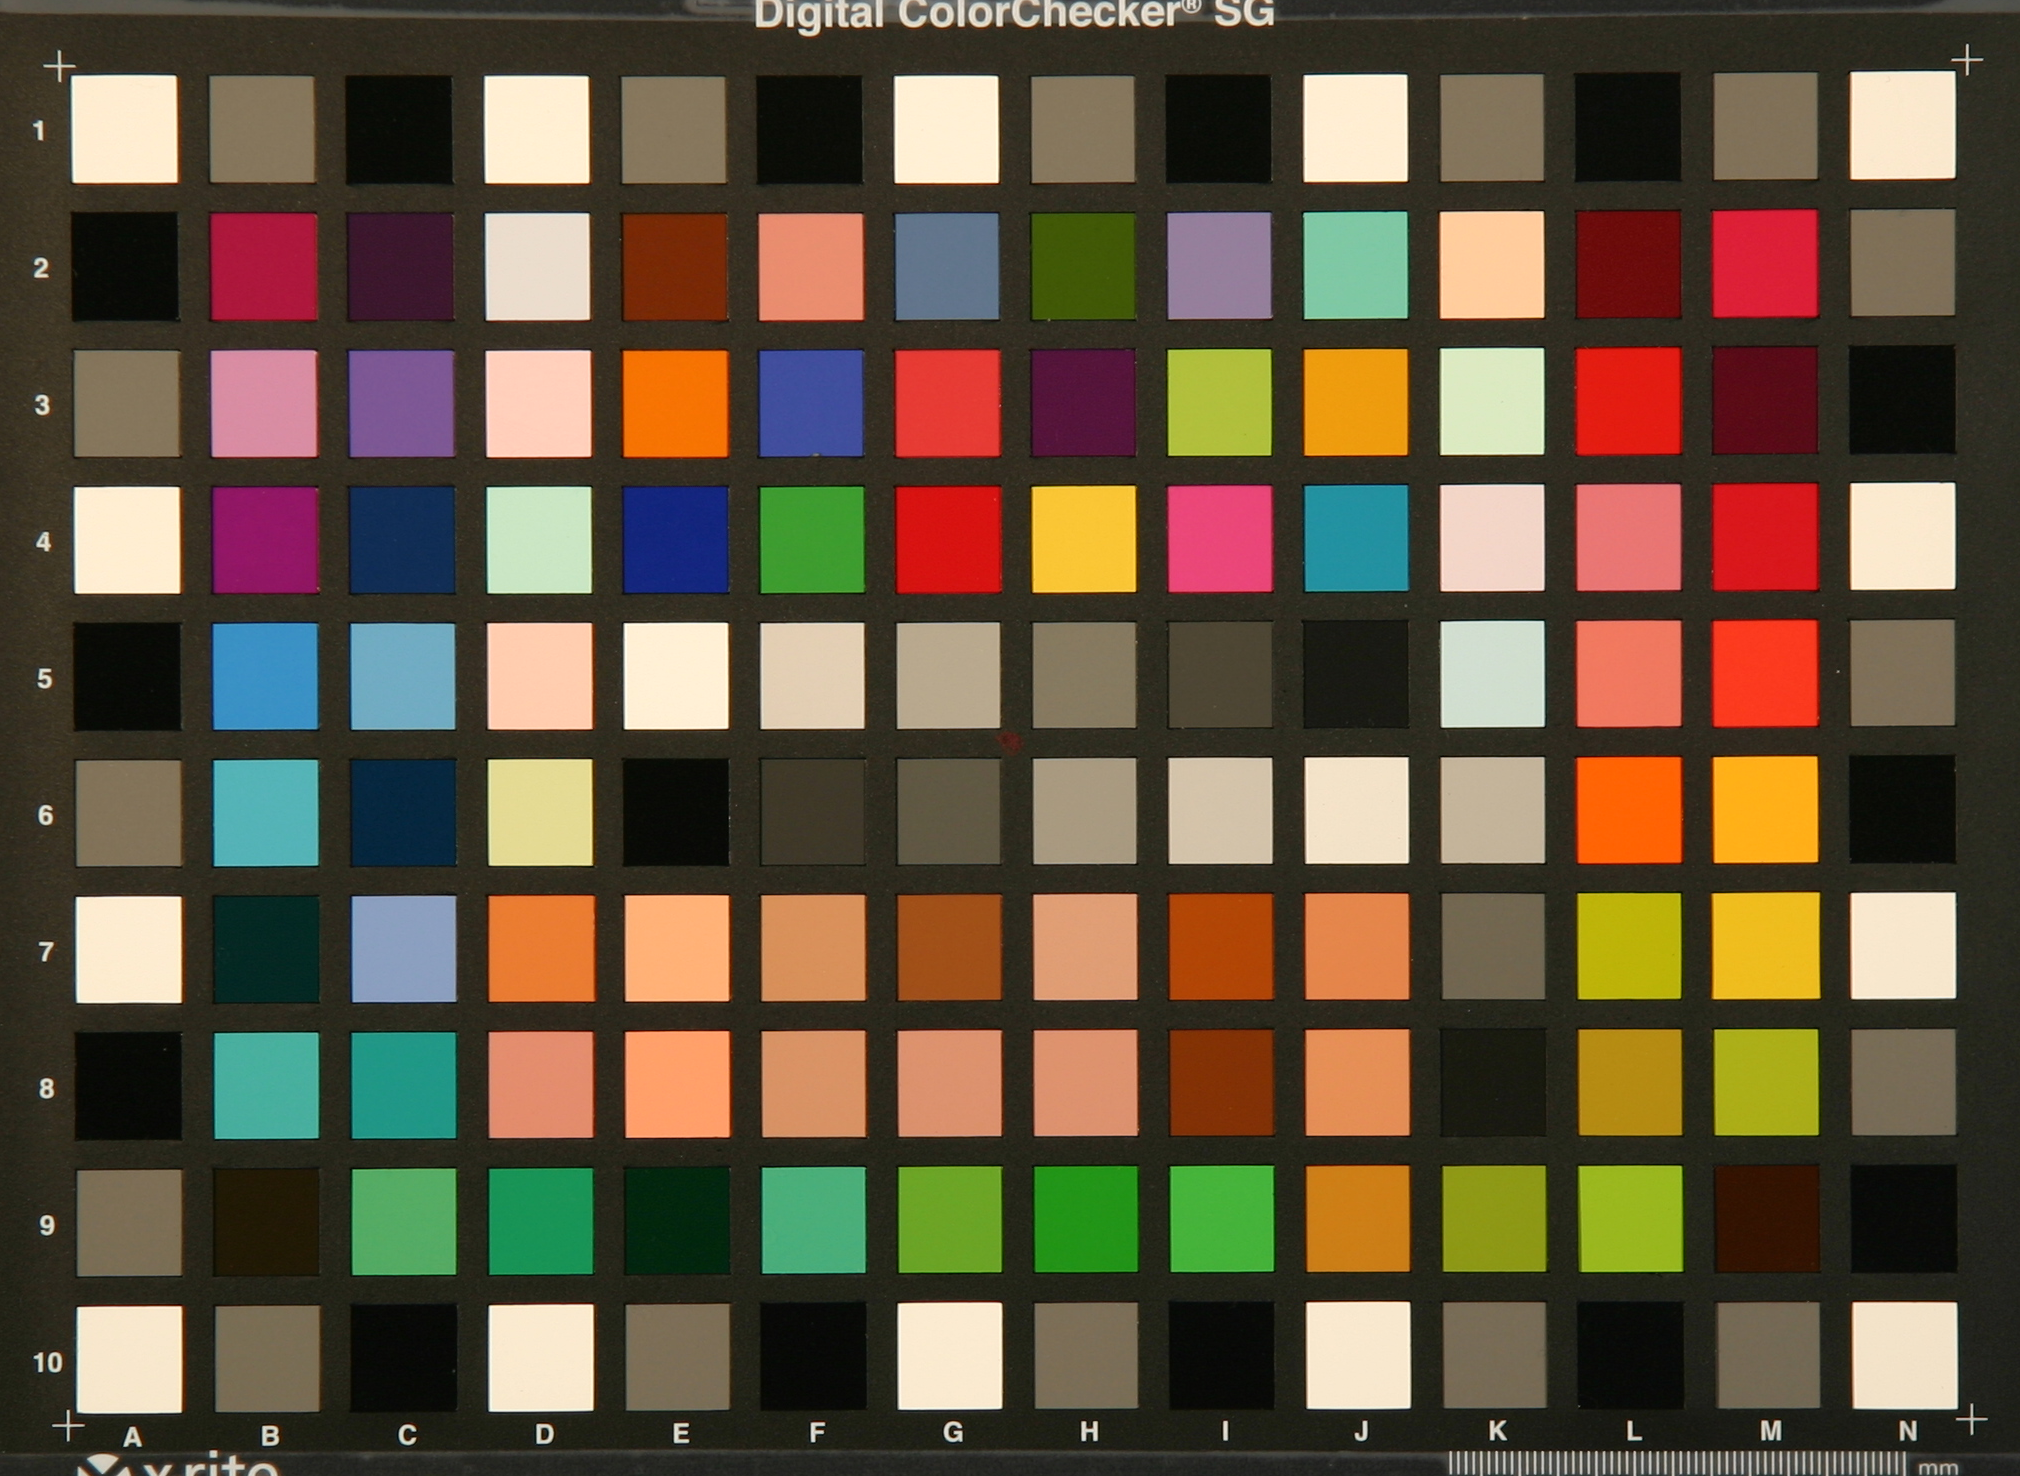
Task: Select the golden yellow patch at M6
Action: tap(1765, 810)
